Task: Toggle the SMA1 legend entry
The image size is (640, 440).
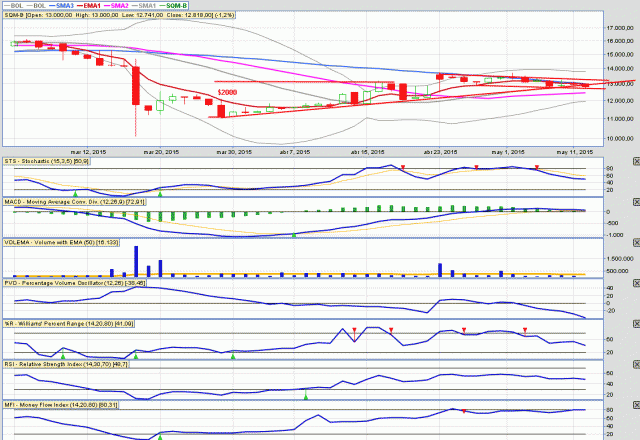Action: click(x=144, y=6)
